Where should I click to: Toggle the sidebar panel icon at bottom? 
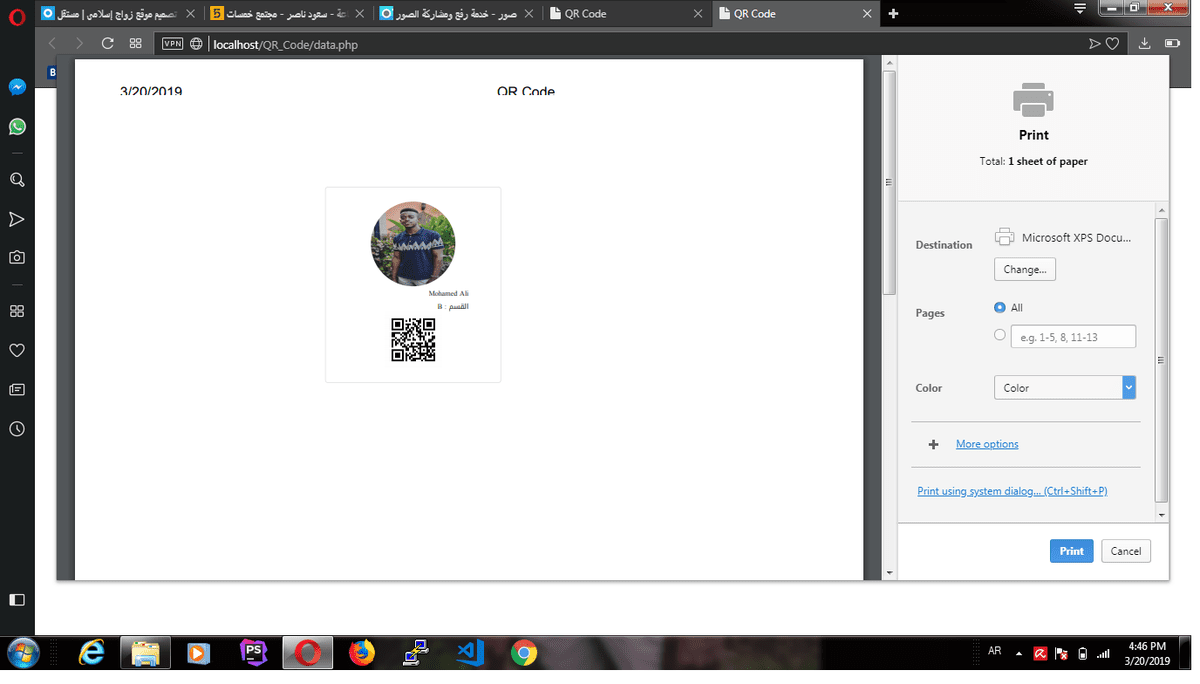tap(17, 600)
